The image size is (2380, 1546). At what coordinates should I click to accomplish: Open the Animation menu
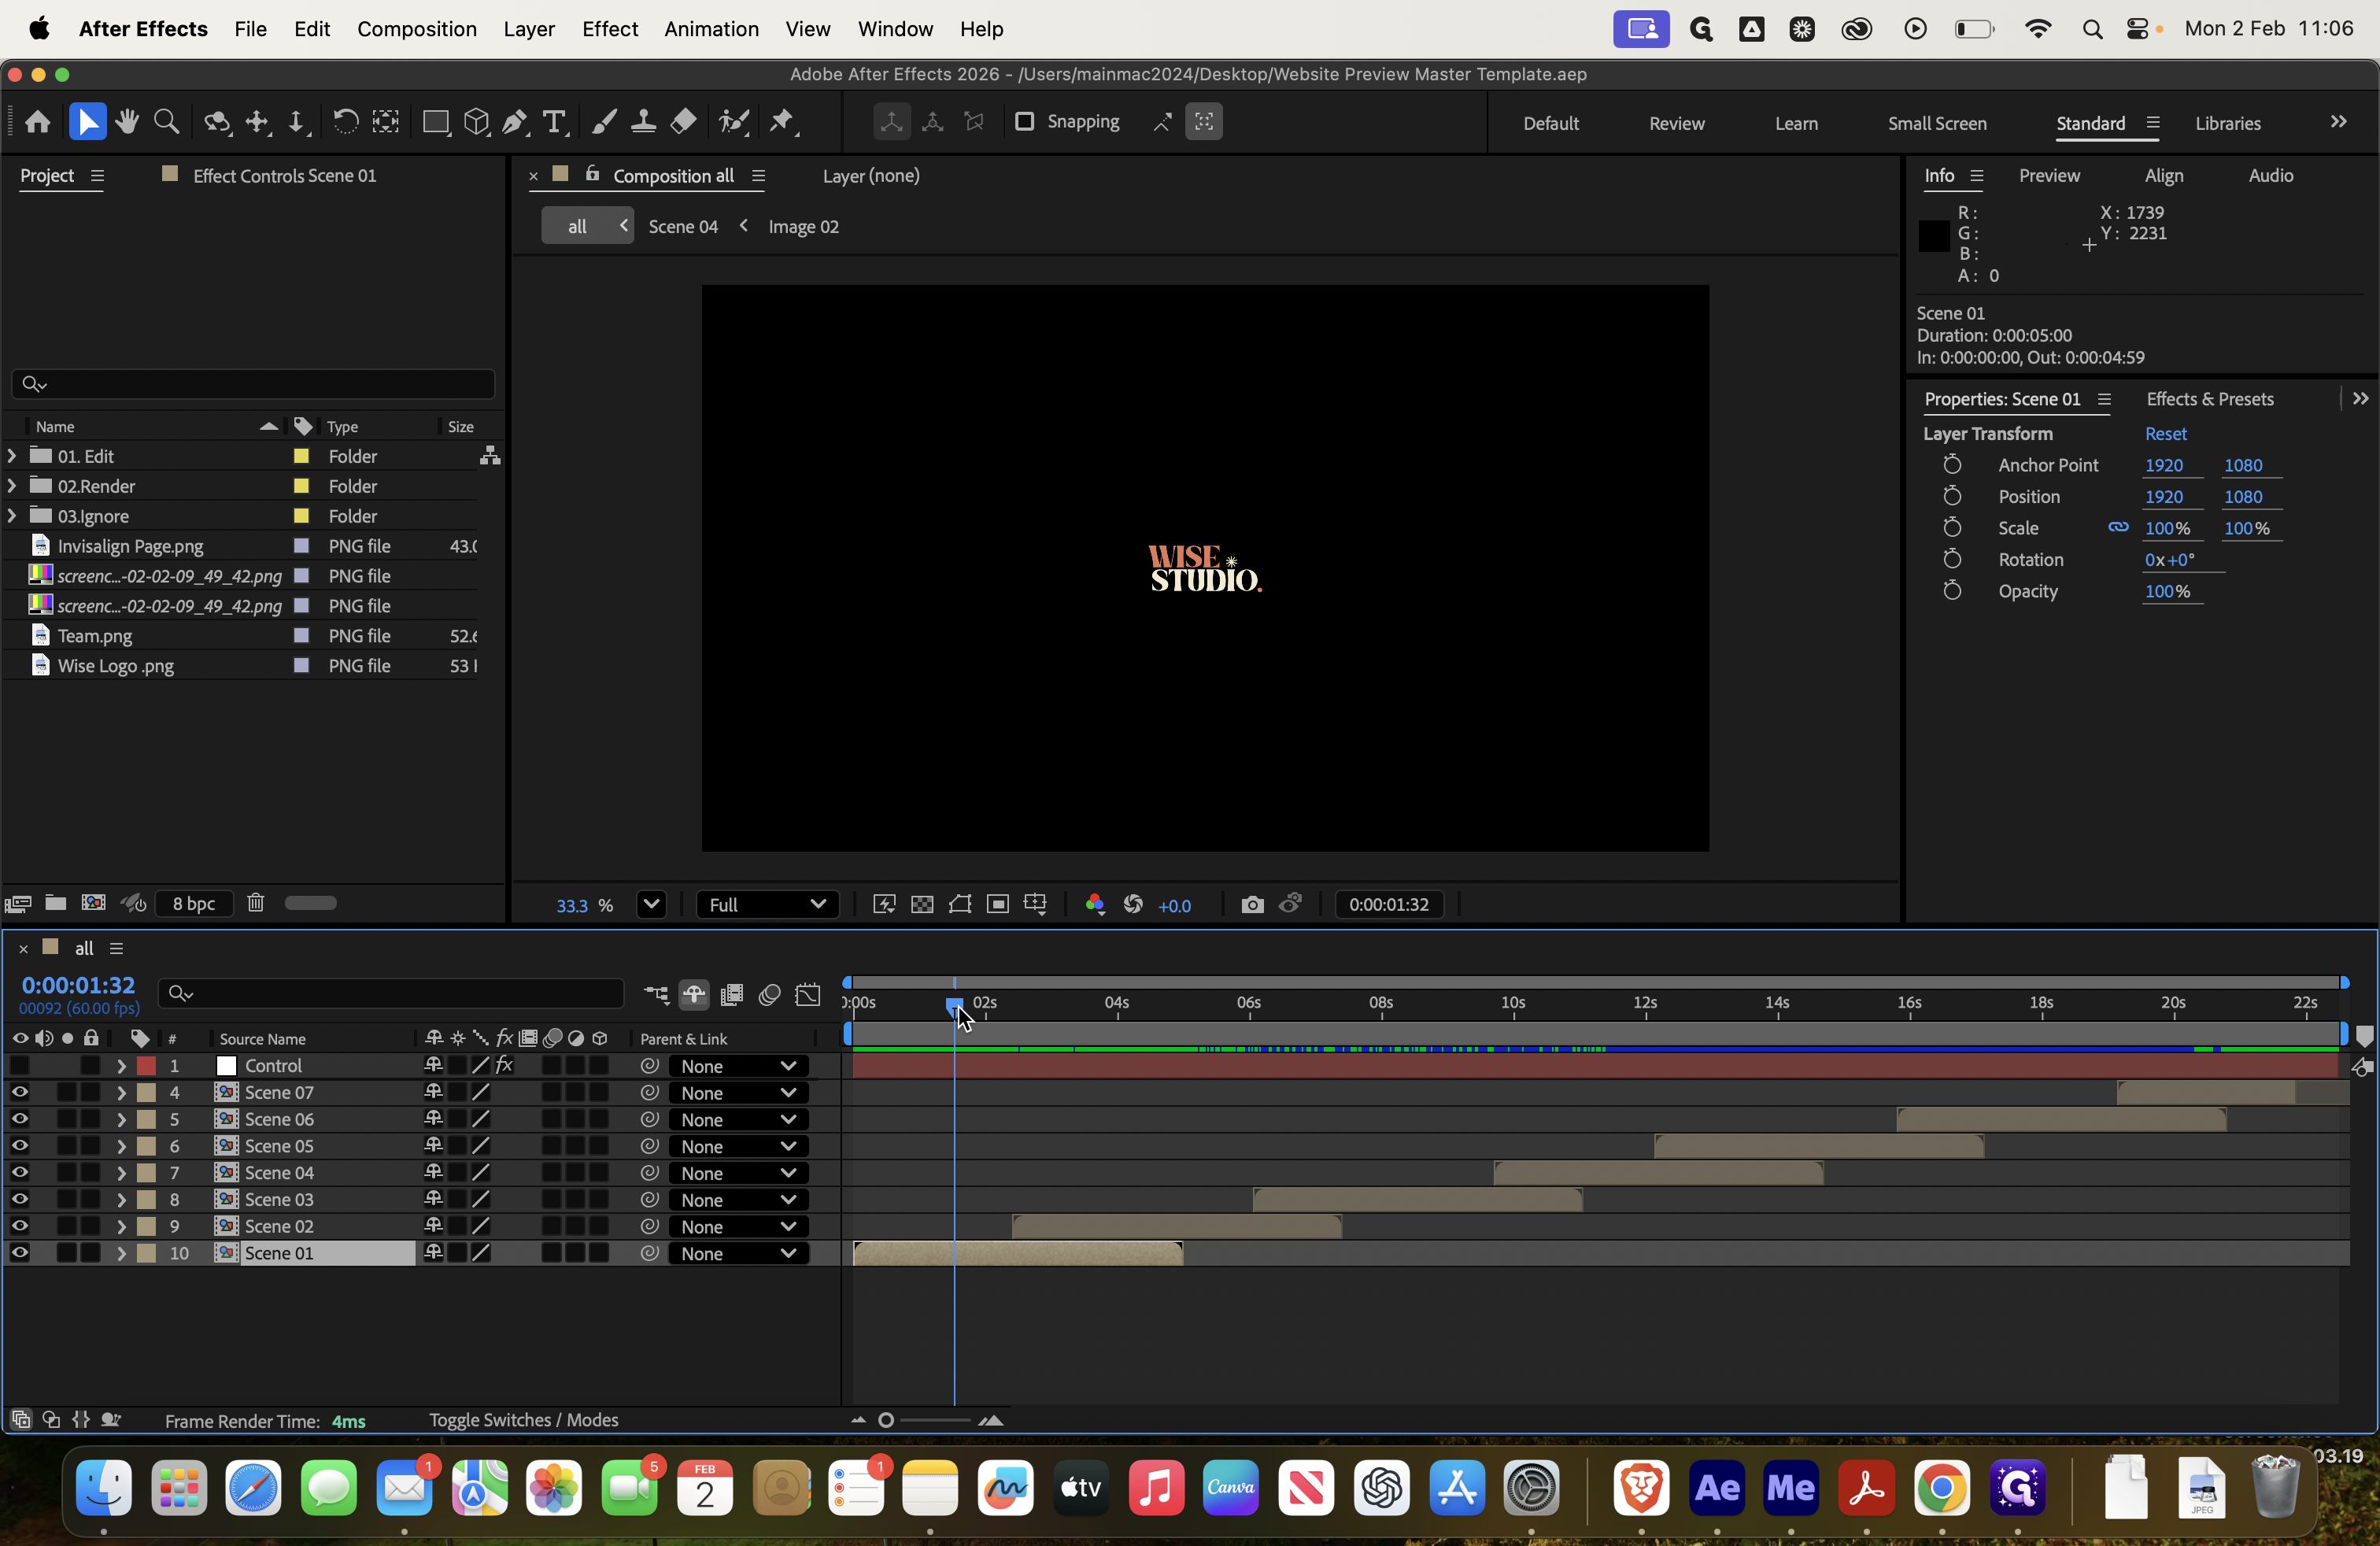point(710,29)
